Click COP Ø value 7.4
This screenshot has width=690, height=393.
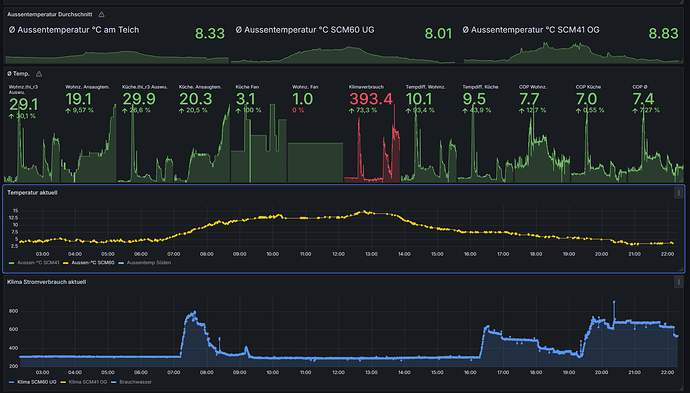point(643,99)
